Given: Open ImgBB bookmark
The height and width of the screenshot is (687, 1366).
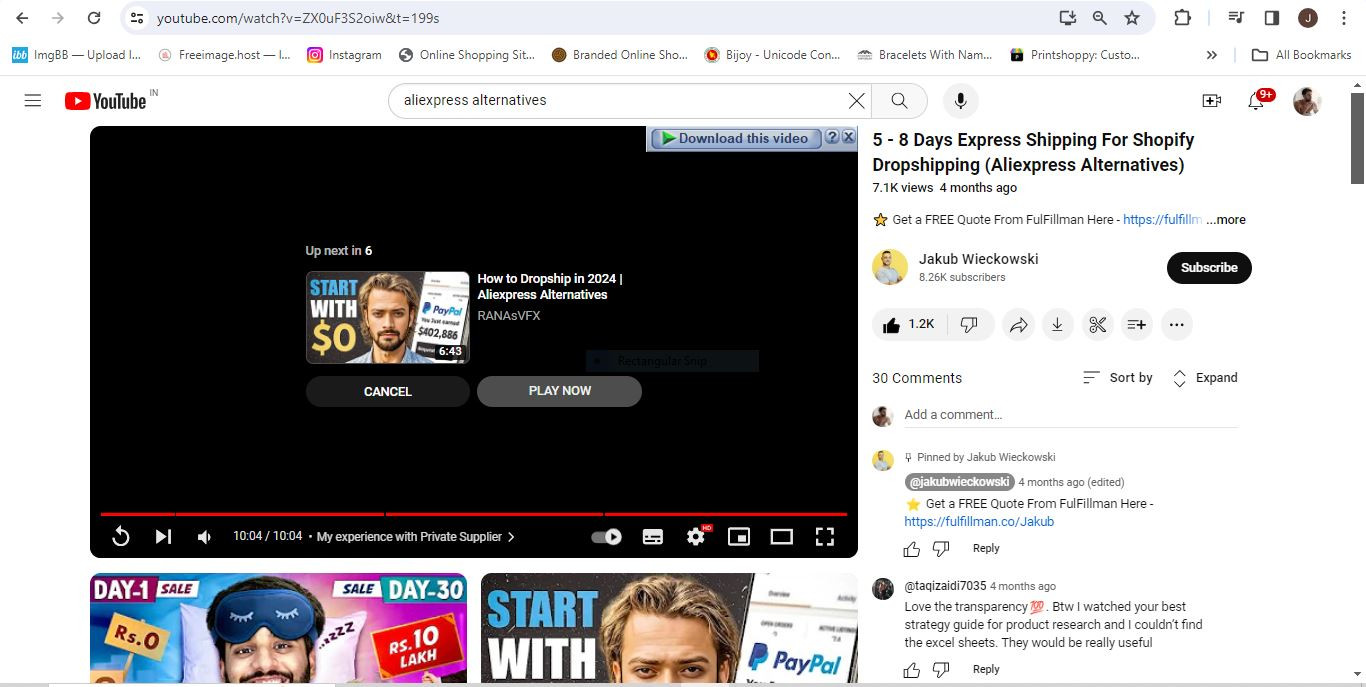Looking at the screenshot, I should tap(77, 55).
